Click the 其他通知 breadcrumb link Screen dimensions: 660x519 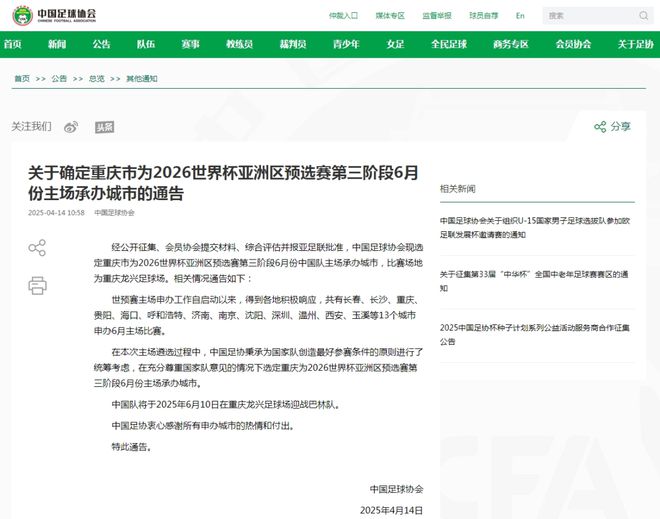[142, 78]
